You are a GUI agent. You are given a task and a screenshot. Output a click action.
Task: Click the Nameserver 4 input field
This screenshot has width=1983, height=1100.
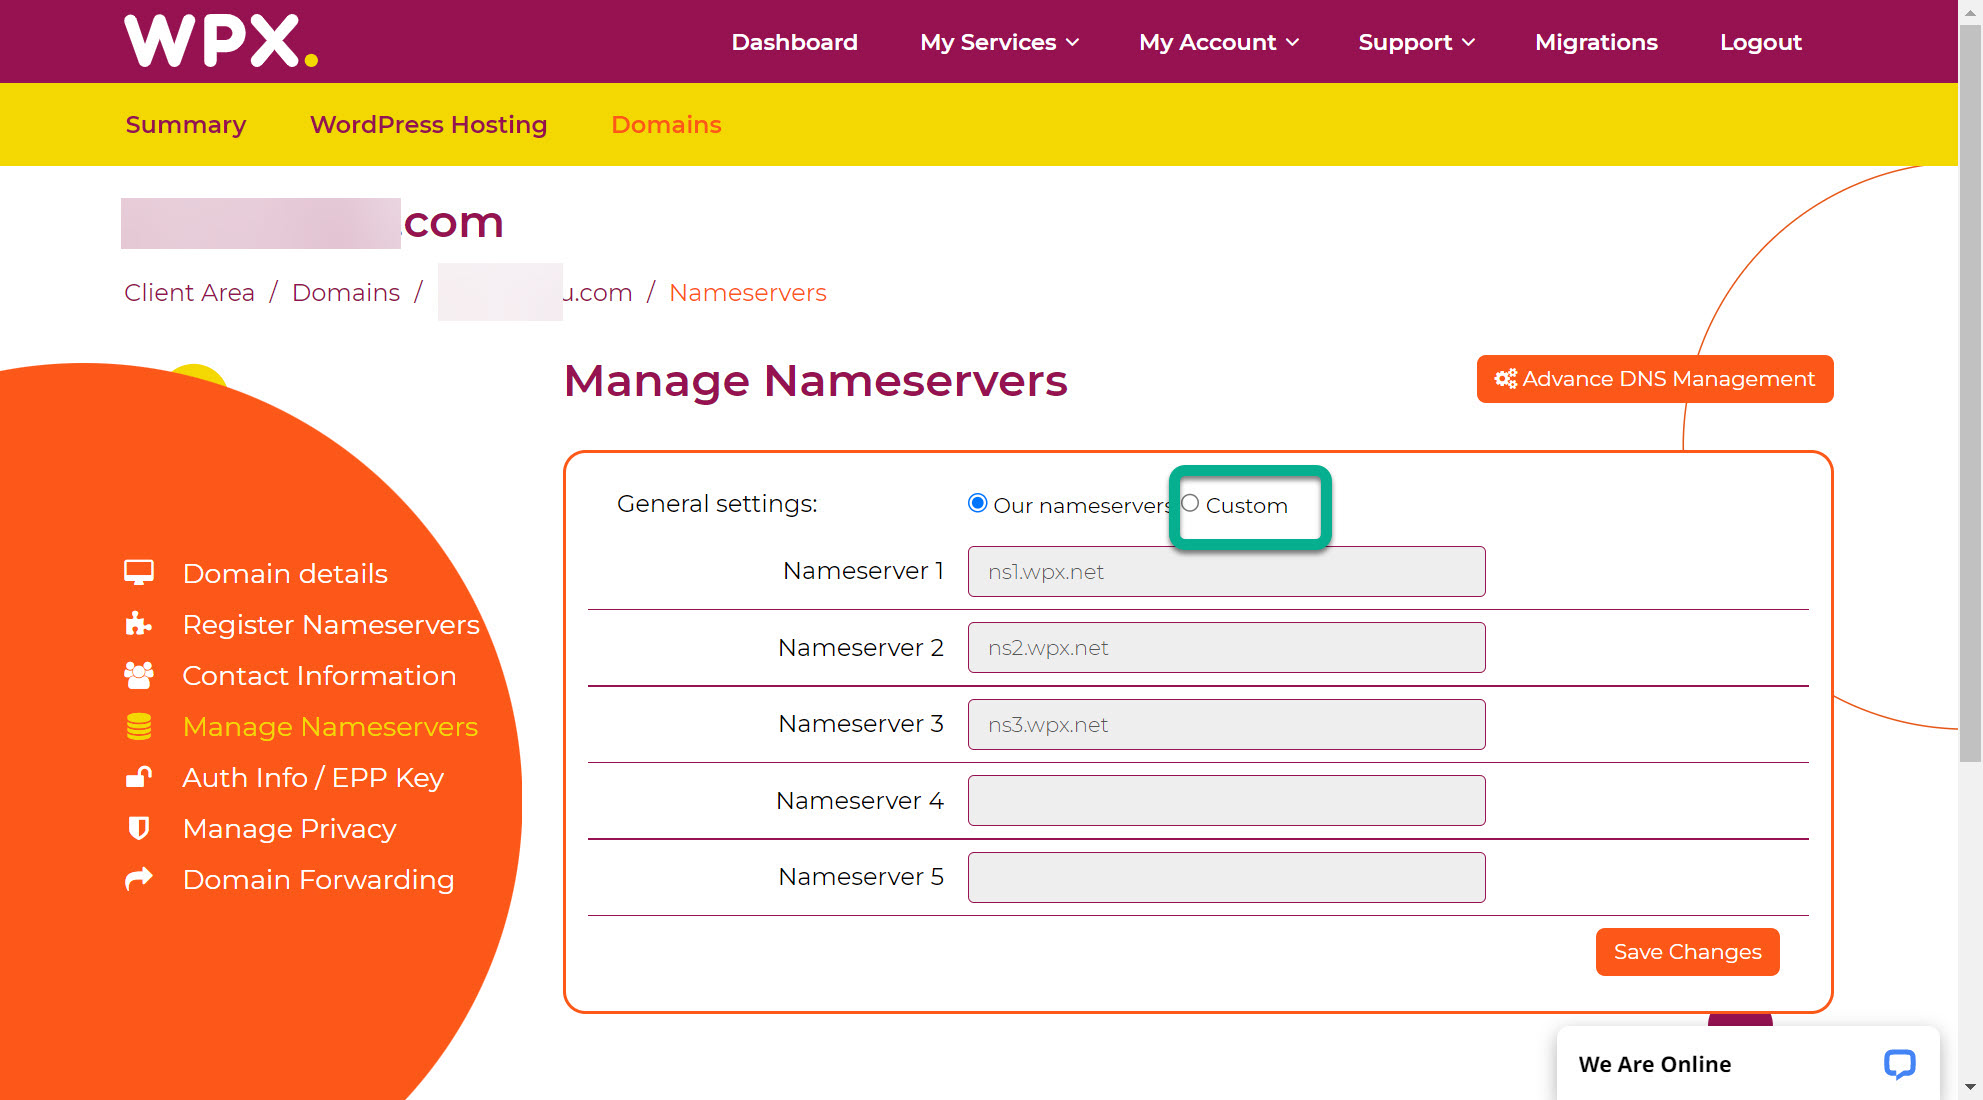[1226, 801]
